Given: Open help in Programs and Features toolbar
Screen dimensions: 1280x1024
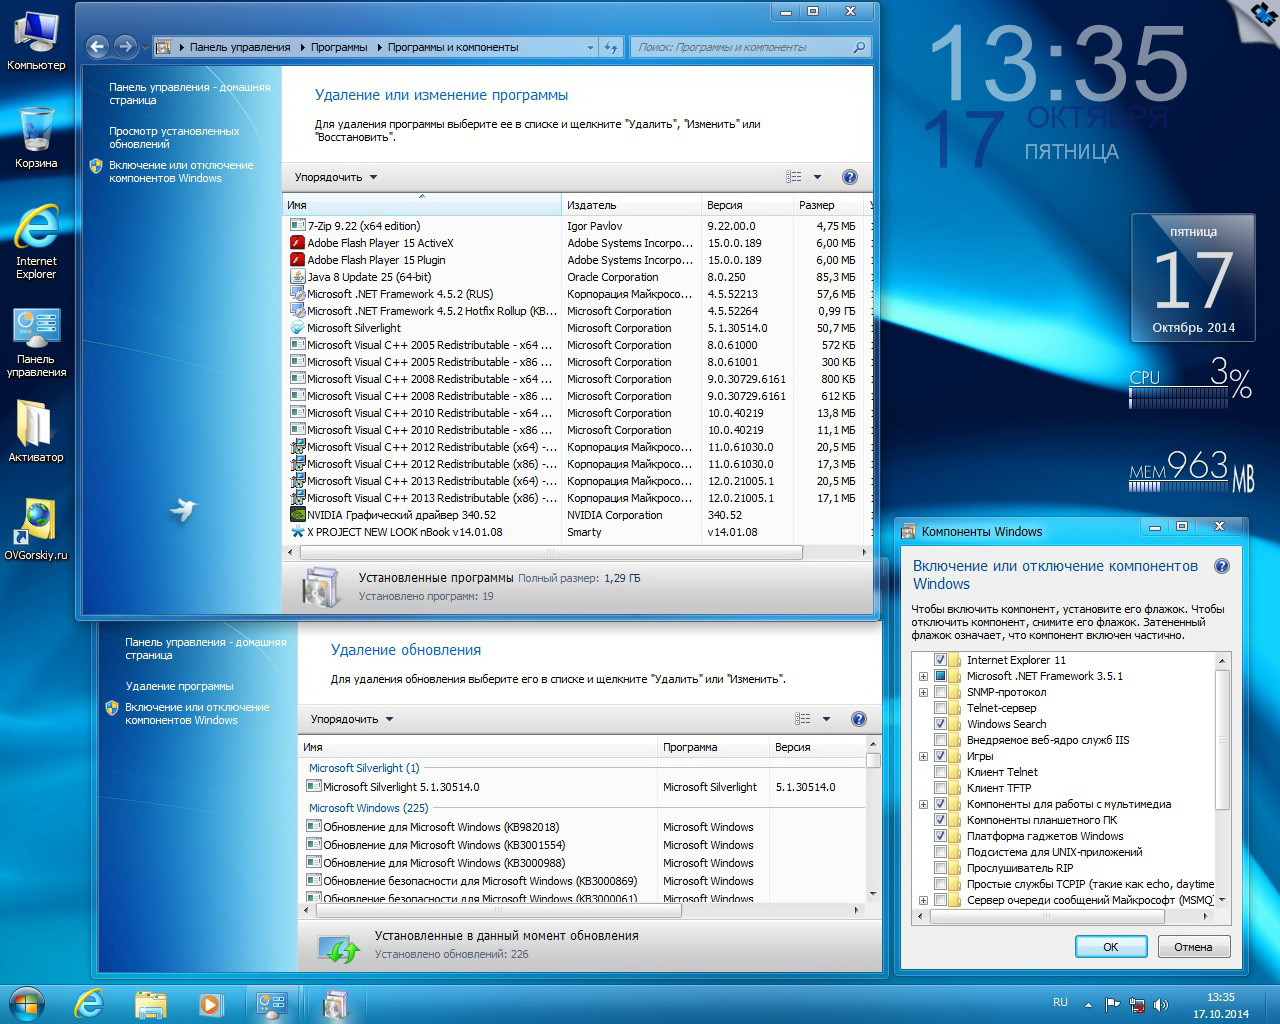Looking at the screenshot, I should tap(850, 177).
